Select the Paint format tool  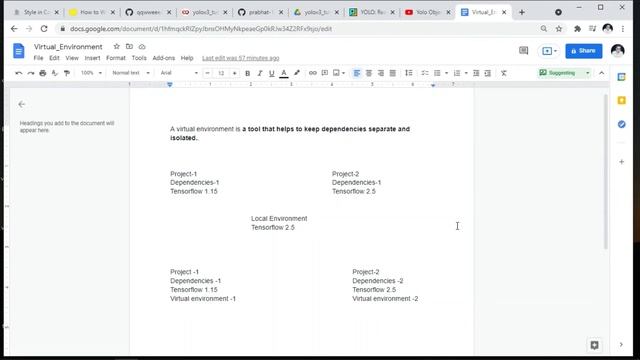tap(67, 73)
